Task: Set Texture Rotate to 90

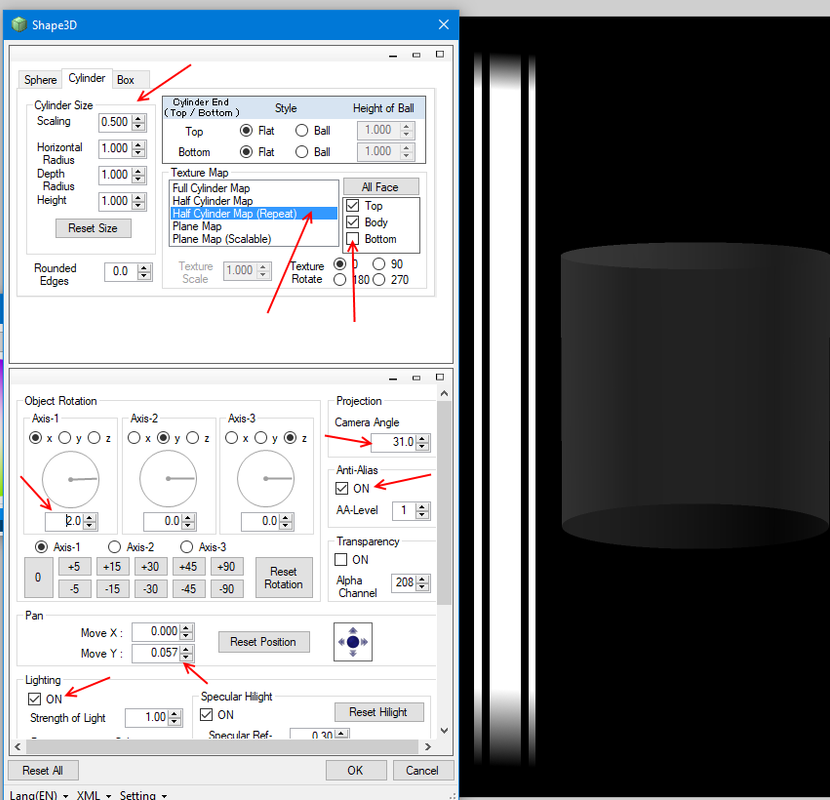Action: click(x=379, y=264)
